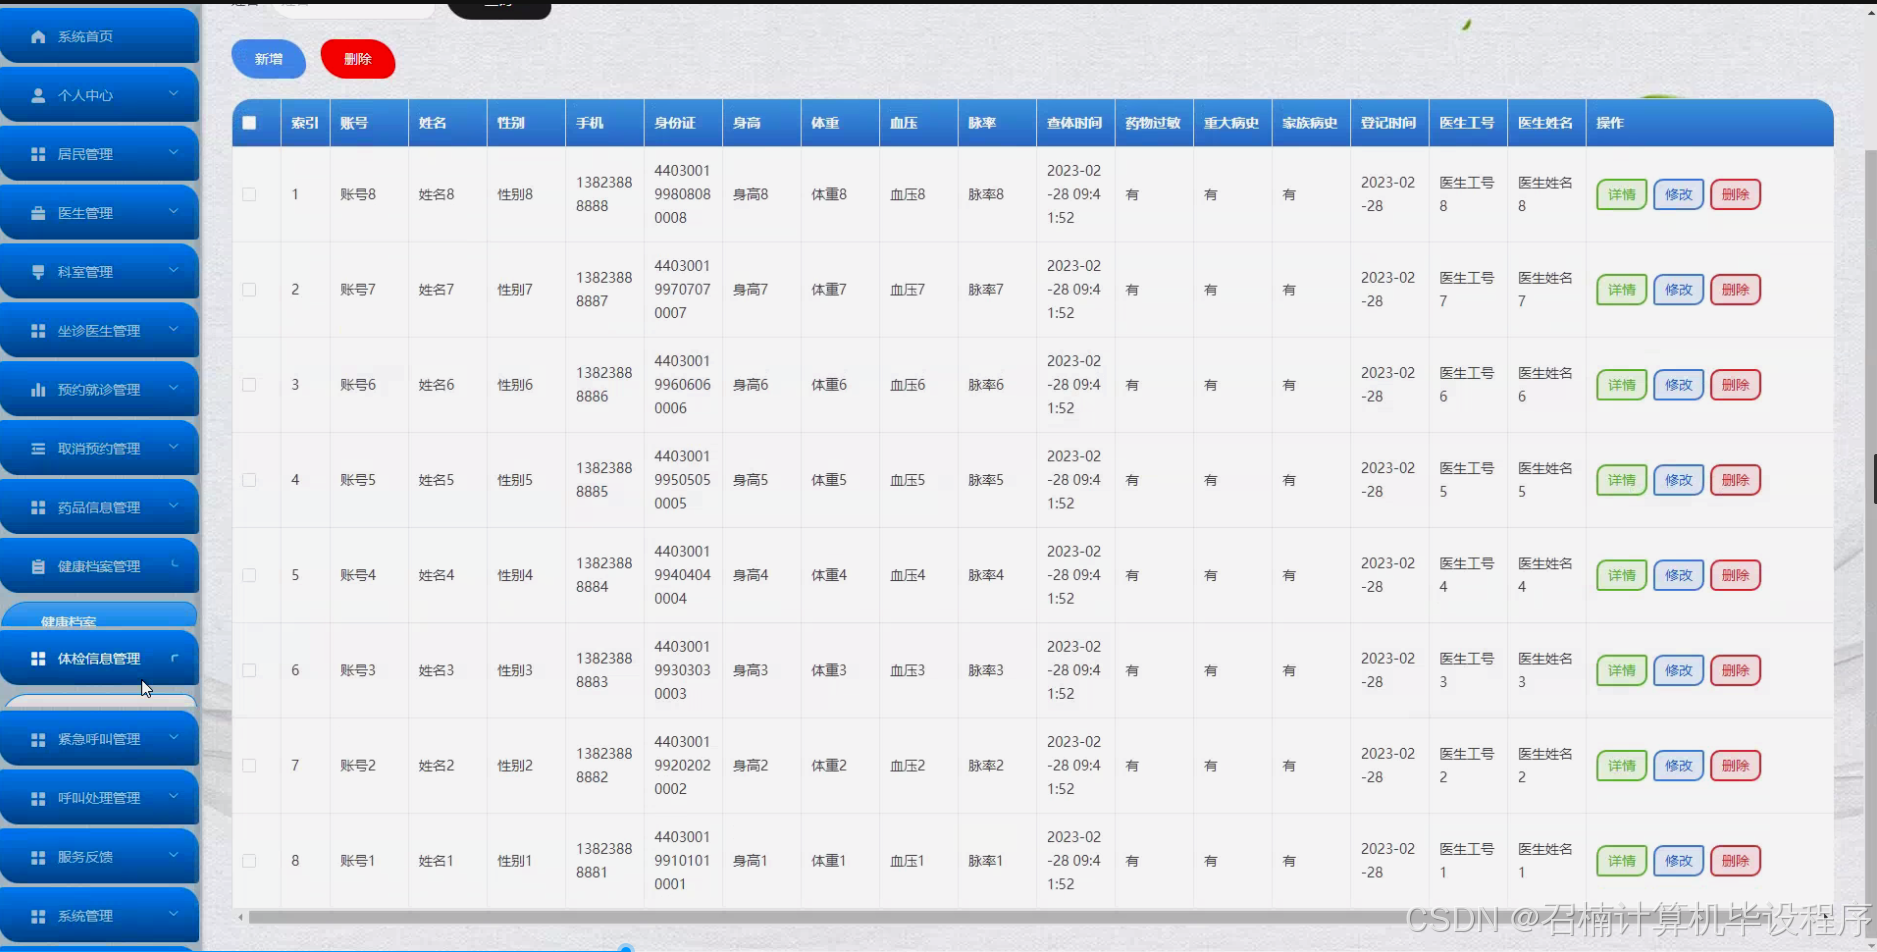Viewport: 1877px width, 952px height.
Task: Click the grid icon beside 紧急呼叫管理
Action: [38, 740]
